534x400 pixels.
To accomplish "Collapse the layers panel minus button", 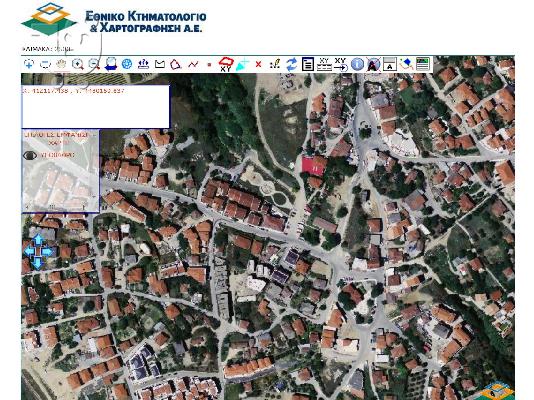I will tap(95, 135).
